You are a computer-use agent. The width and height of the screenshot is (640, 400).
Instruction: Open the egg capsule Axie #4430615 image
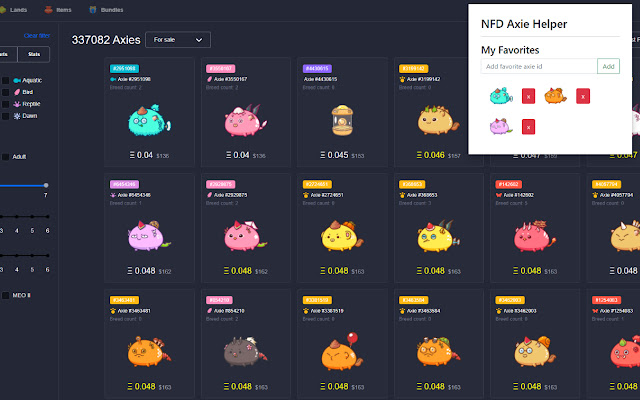(x=342, y=120)
